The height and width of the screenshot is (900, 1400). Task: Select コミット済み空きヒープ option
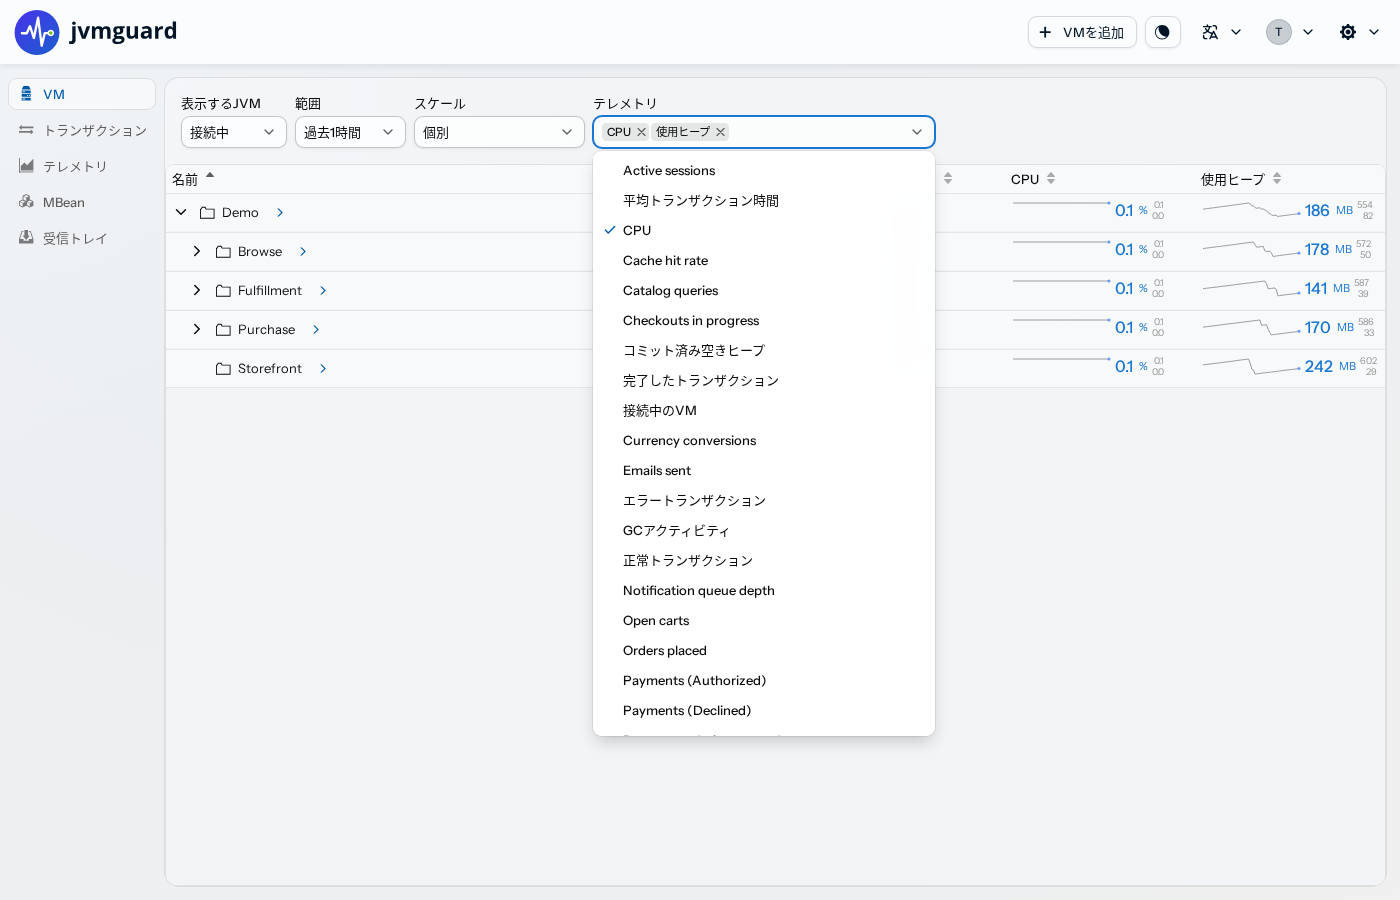tap(764, 351)
